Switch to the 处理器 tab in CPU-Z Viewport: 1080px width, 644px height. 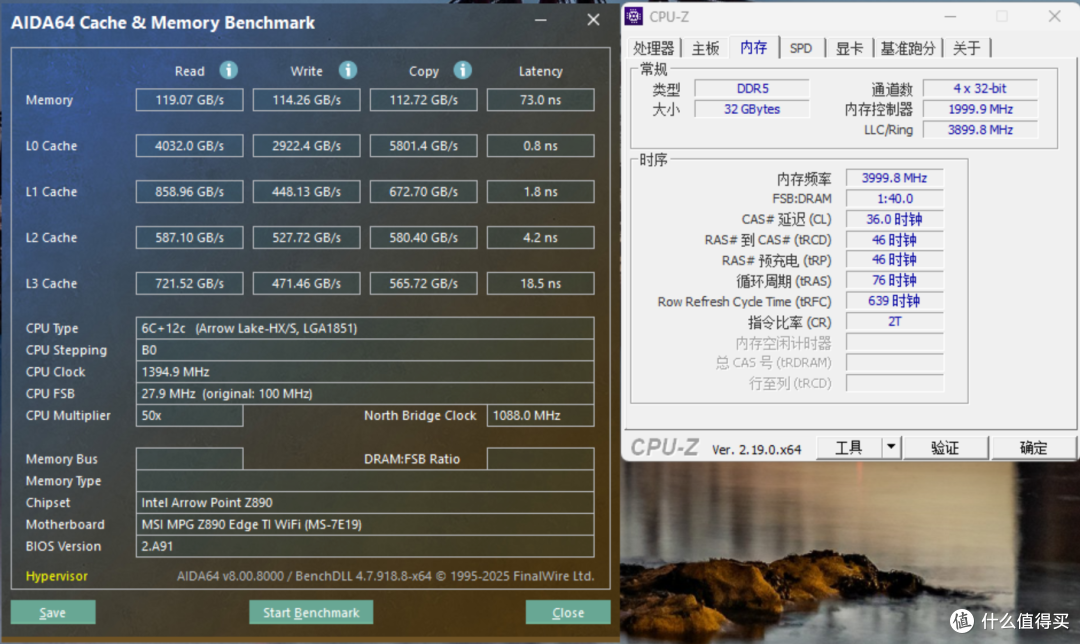pos(653,48)
